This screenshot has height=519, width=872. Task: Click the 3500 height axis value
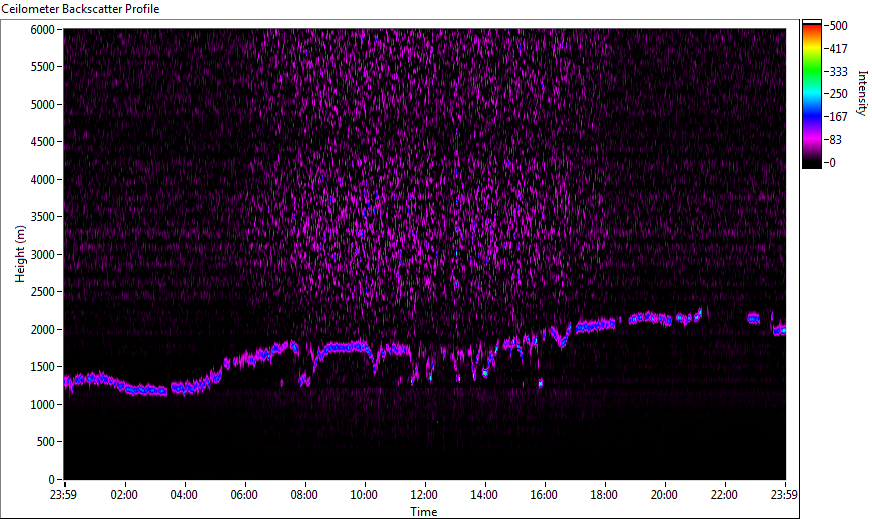pyautogui.click(x=42, y=217)
